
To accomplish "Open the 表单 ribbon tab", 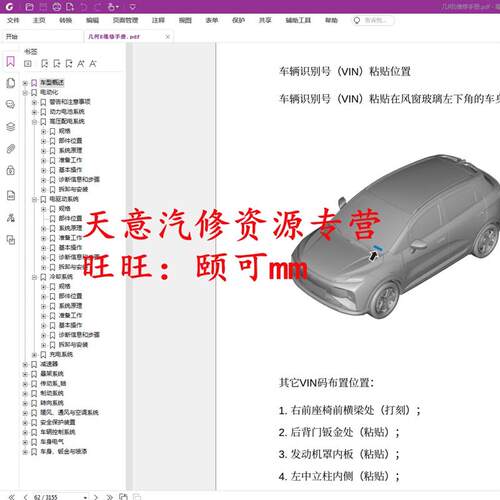I will (x=212, y=20).
